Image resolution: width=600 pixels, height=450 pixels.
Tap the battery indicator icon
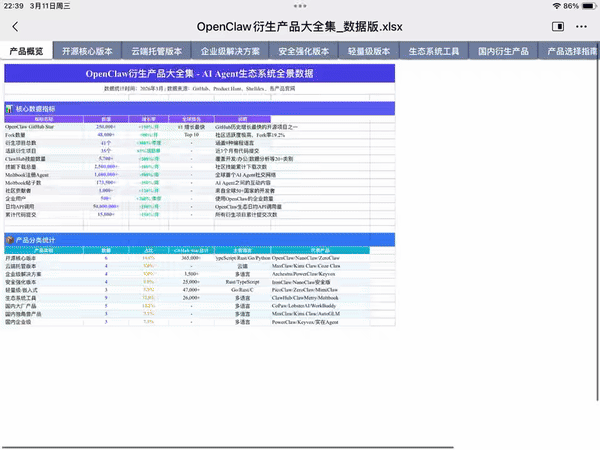coord(589,6)
